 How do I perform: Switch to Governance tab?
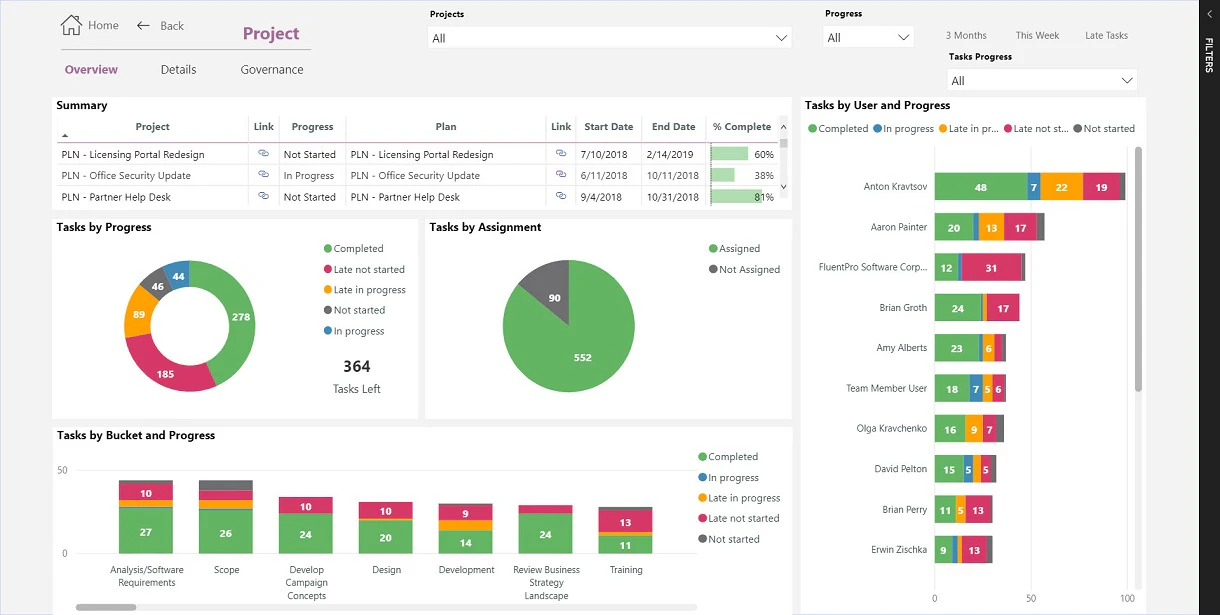coord(272,70)
